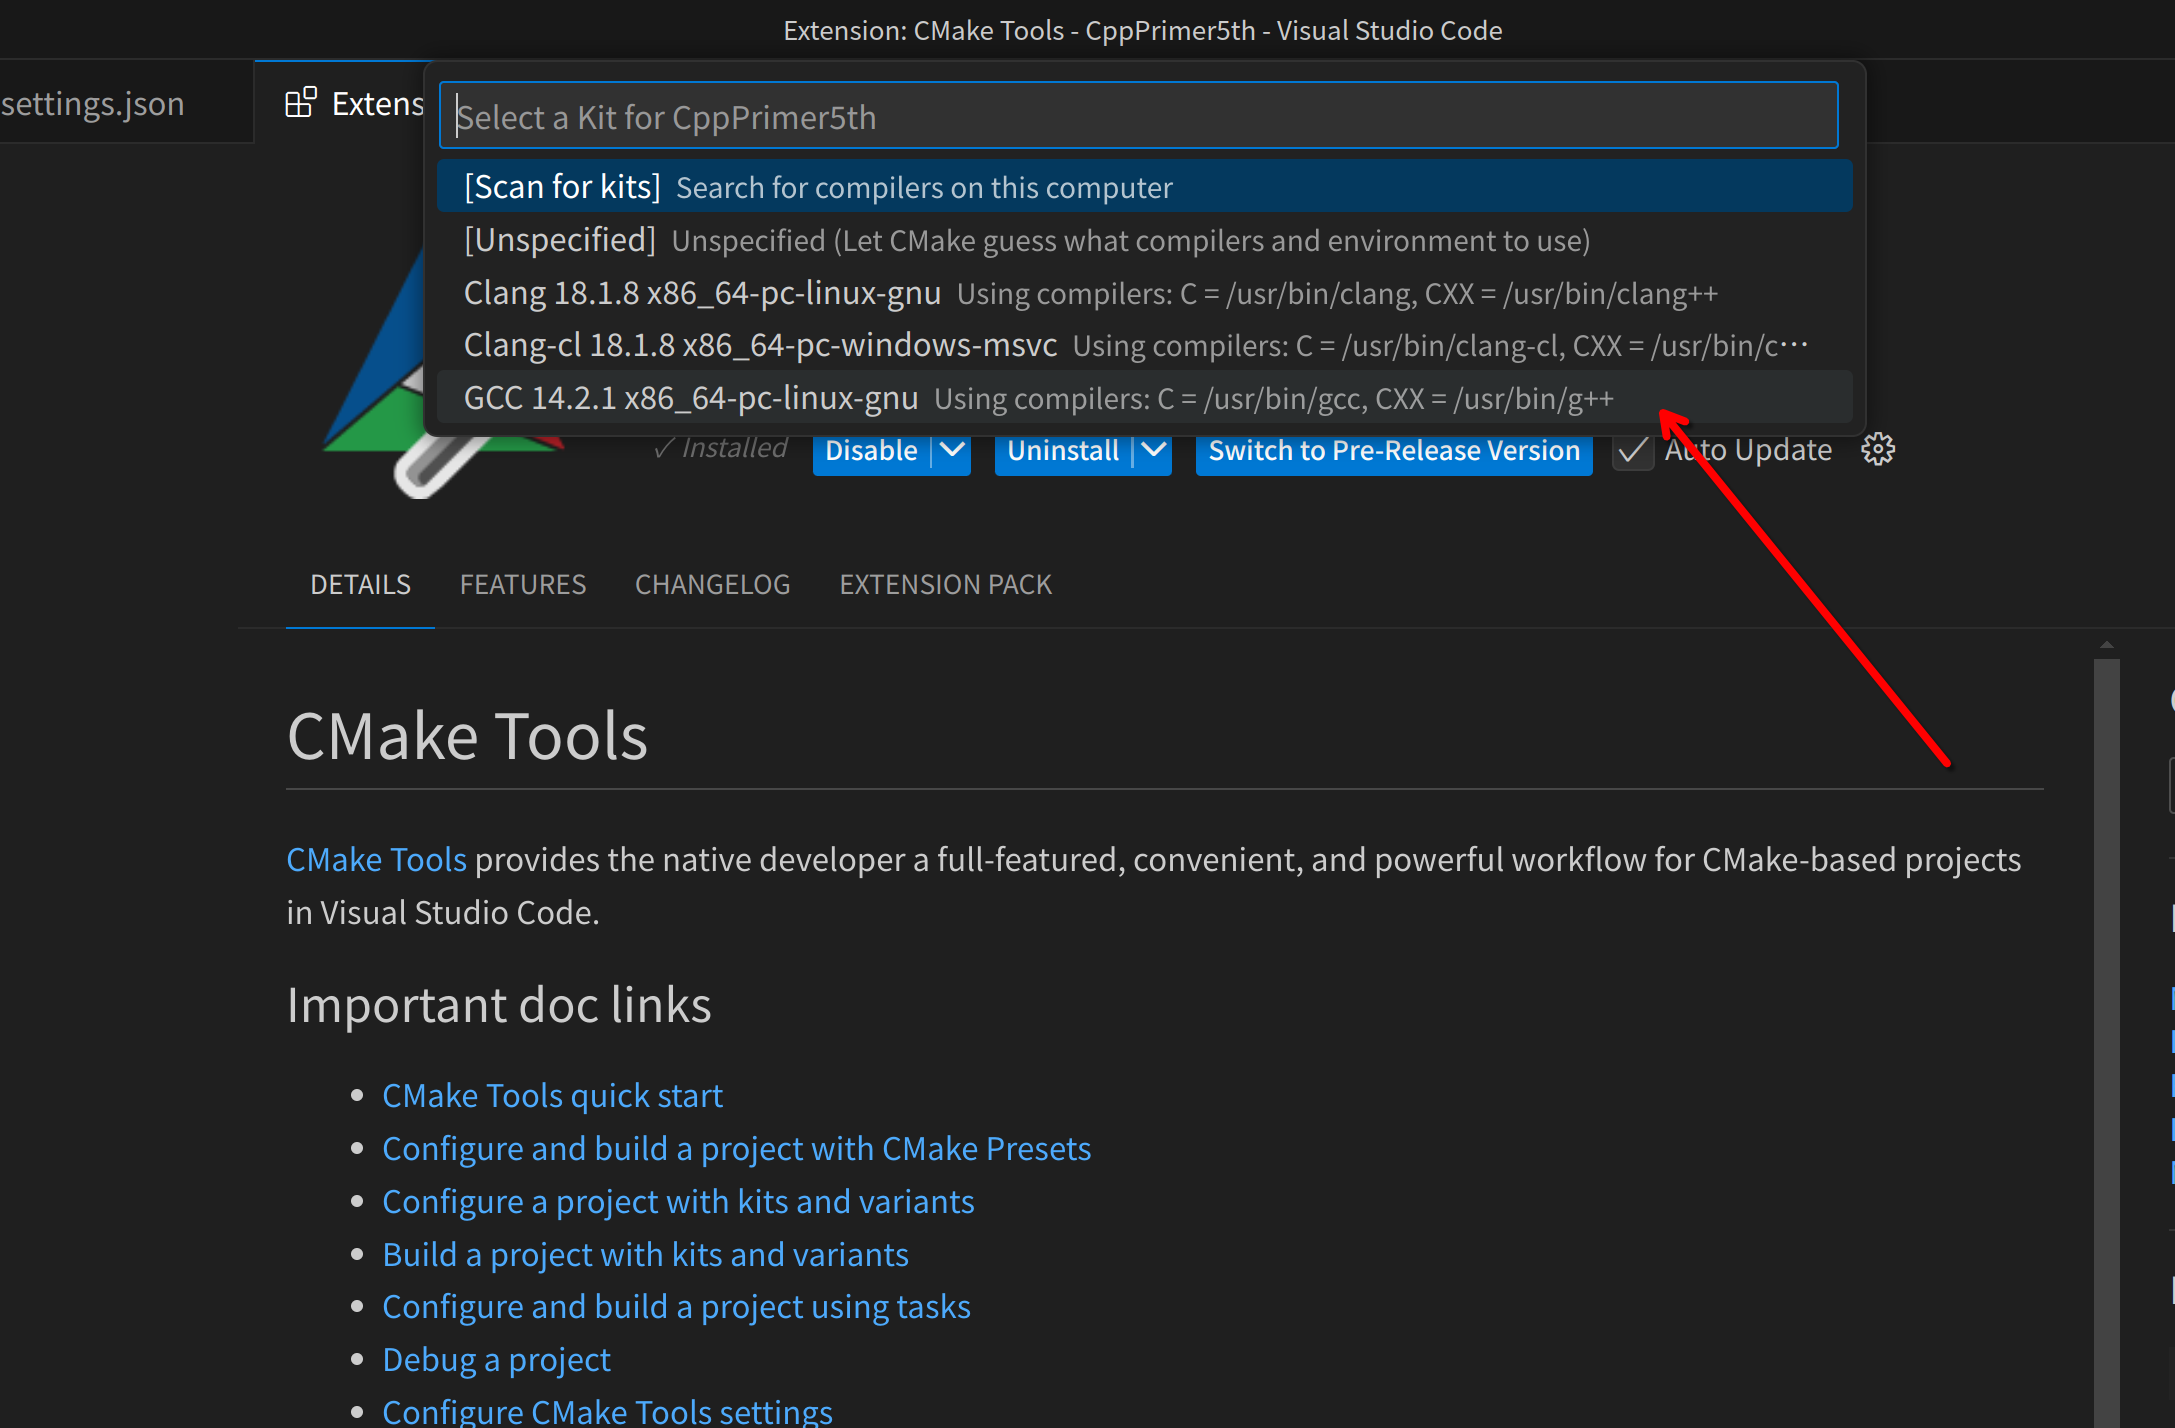Select GCC 14.2.1 x86_64-pc-linux-gnu kit

pos(1144,398)
